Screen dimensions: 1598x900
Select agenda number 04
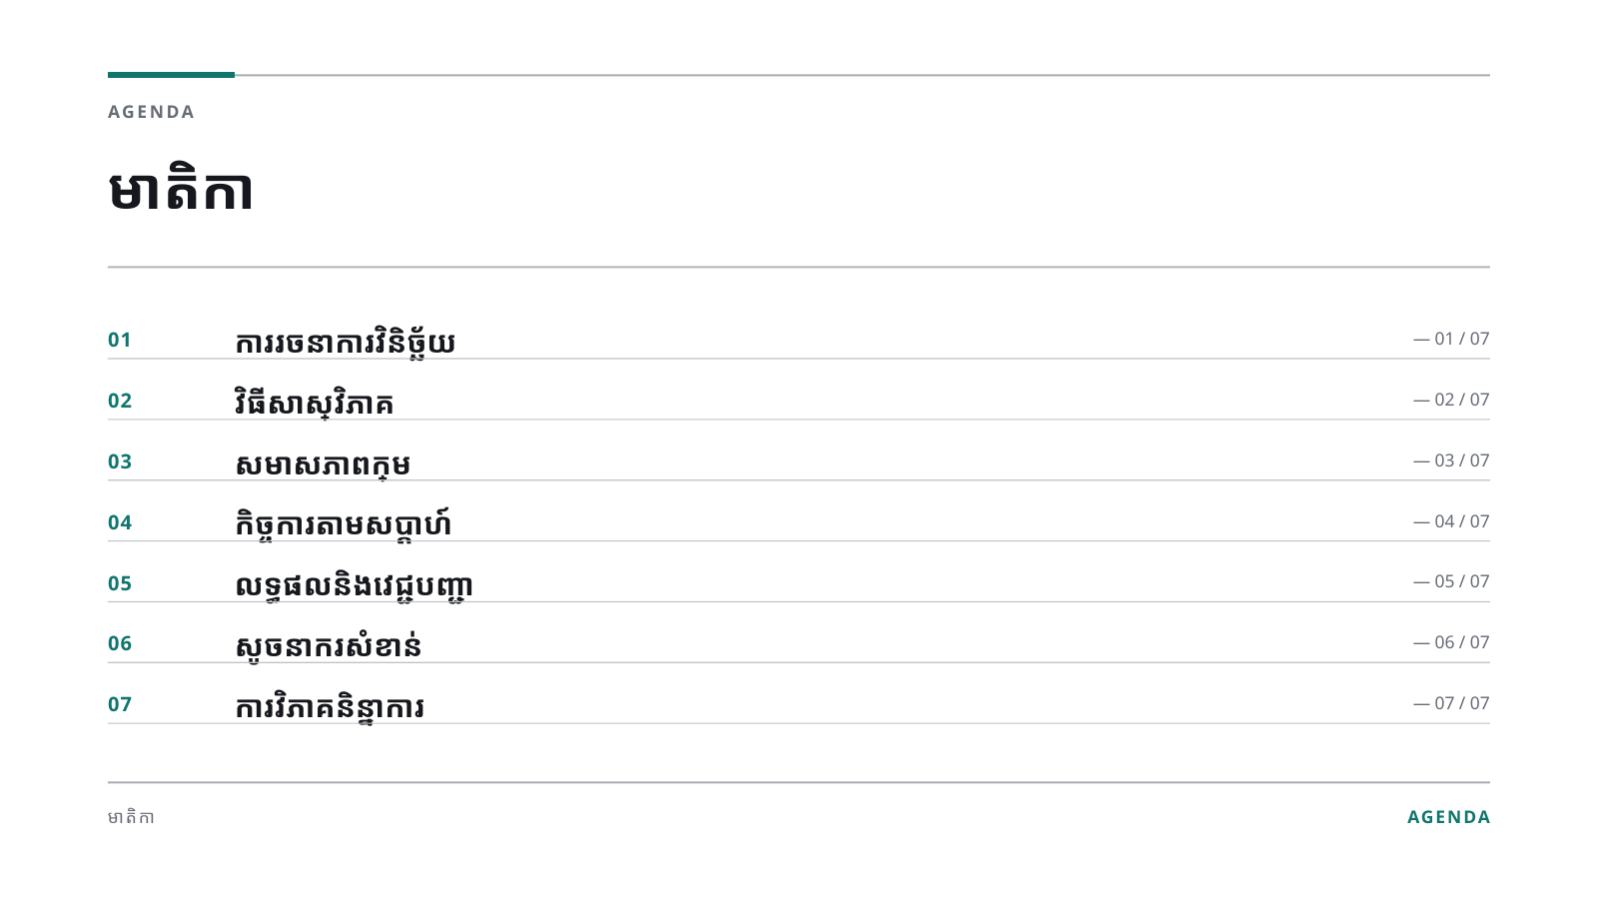120,523
